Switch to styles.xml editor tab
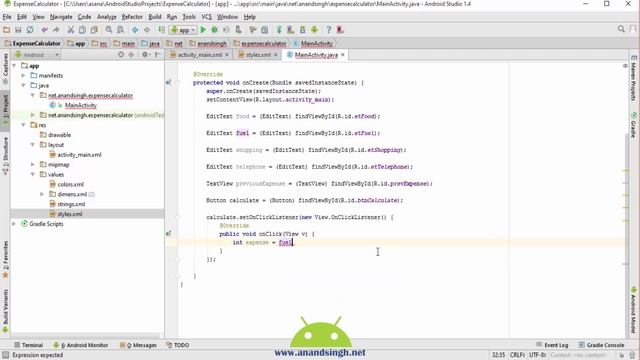Viewport: 640px width, 360px height. [258, 55]
